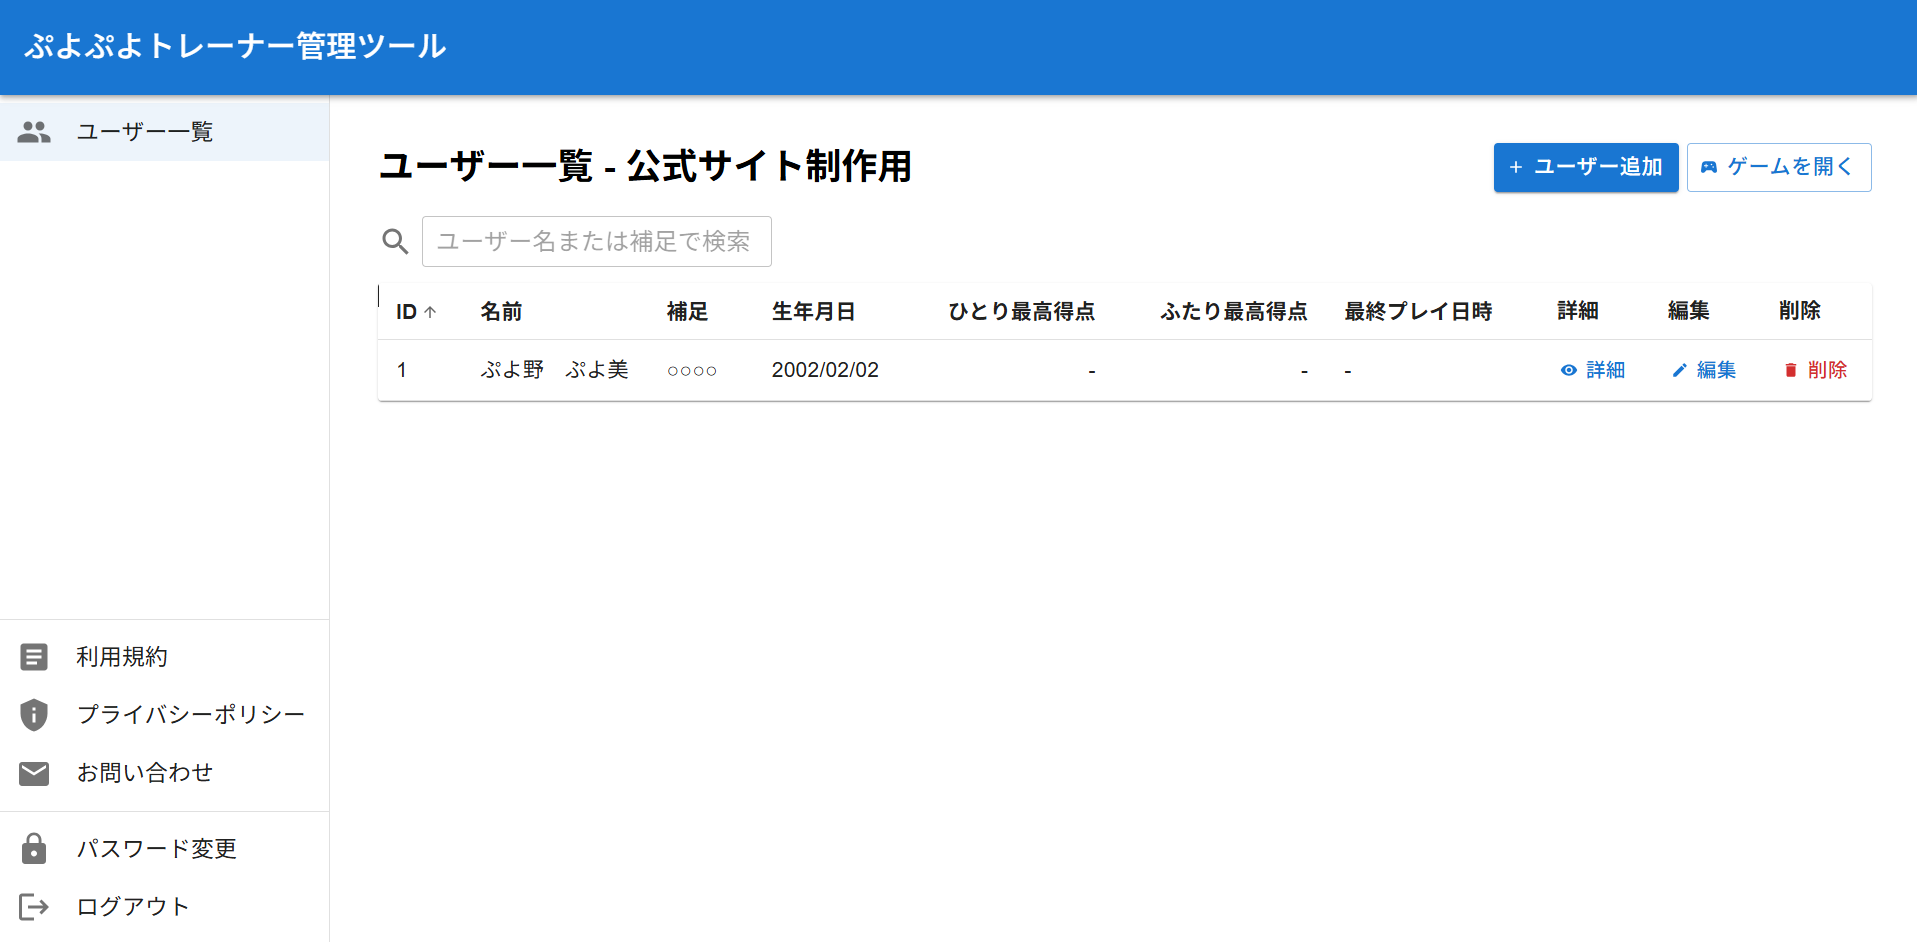The height and width of the screenshot is (942, 1917).
Task: Click the red trash icon
Action: (1791, 370)
